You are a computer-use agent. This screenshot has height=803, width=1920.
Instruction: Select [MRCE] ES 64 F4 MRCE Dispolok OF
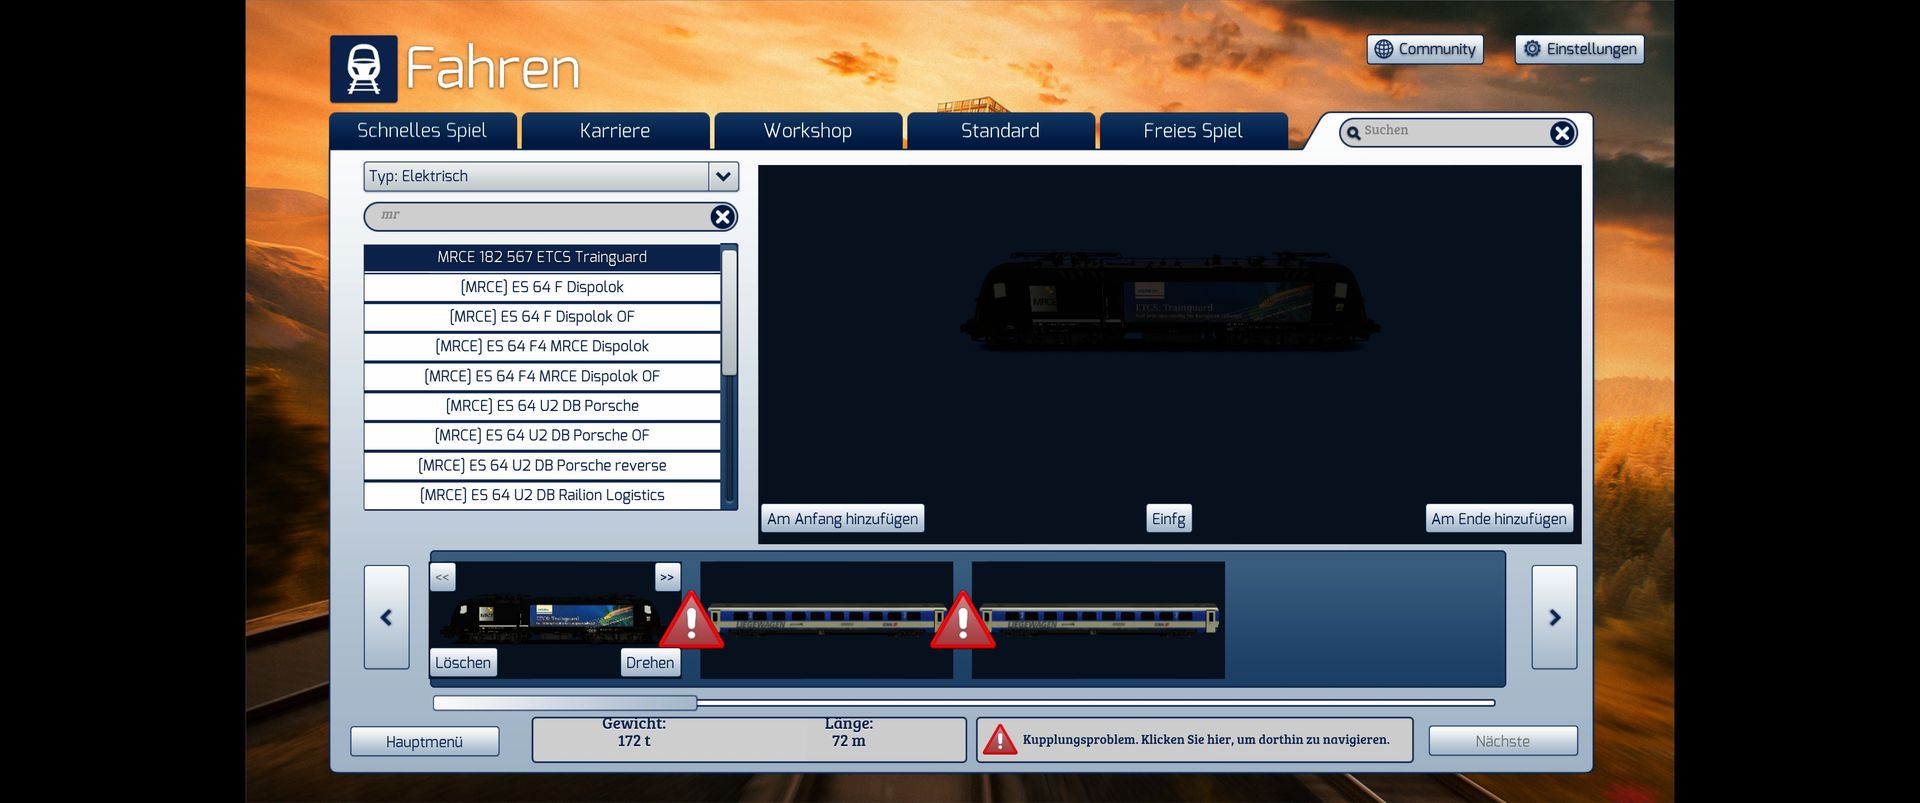coord(542,376)
